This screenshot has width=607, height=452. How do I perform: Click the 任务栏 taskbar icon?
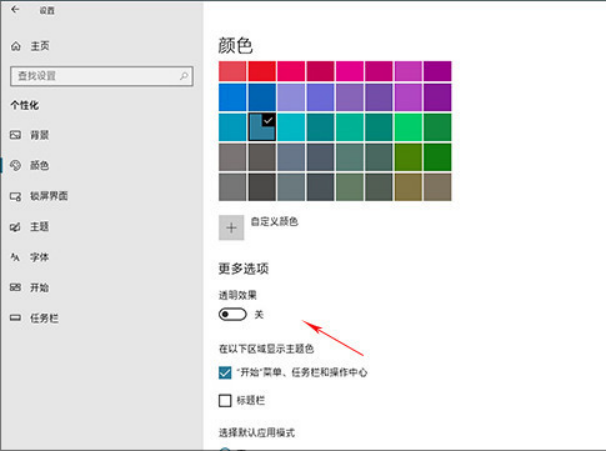15,318
